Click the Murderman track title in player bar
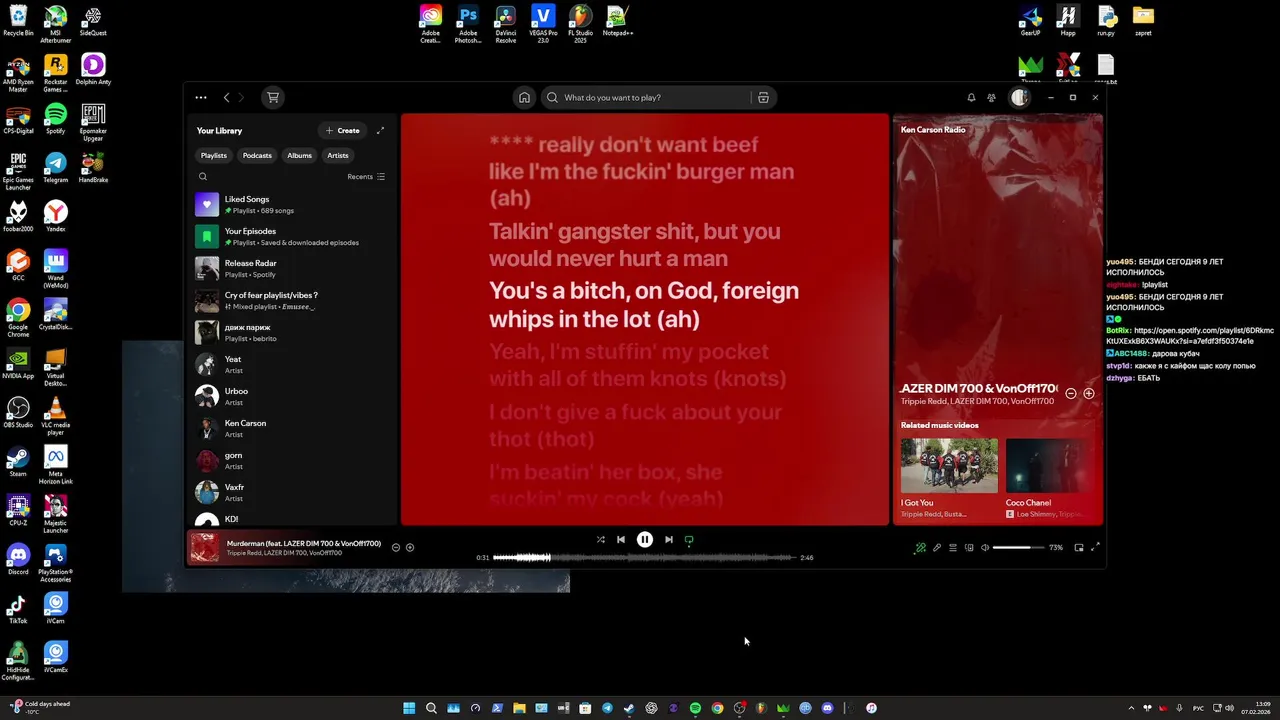Viewport: 1280px width, 720px height. click(304, 544)
